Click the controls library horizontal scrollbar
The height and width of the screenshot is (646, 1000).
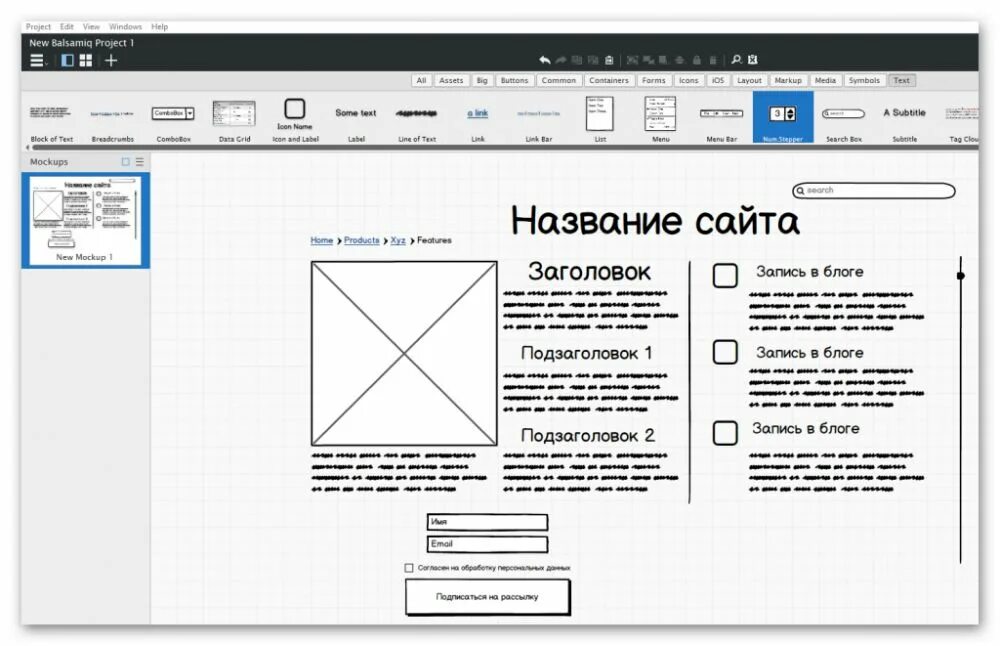coord(504,147)
